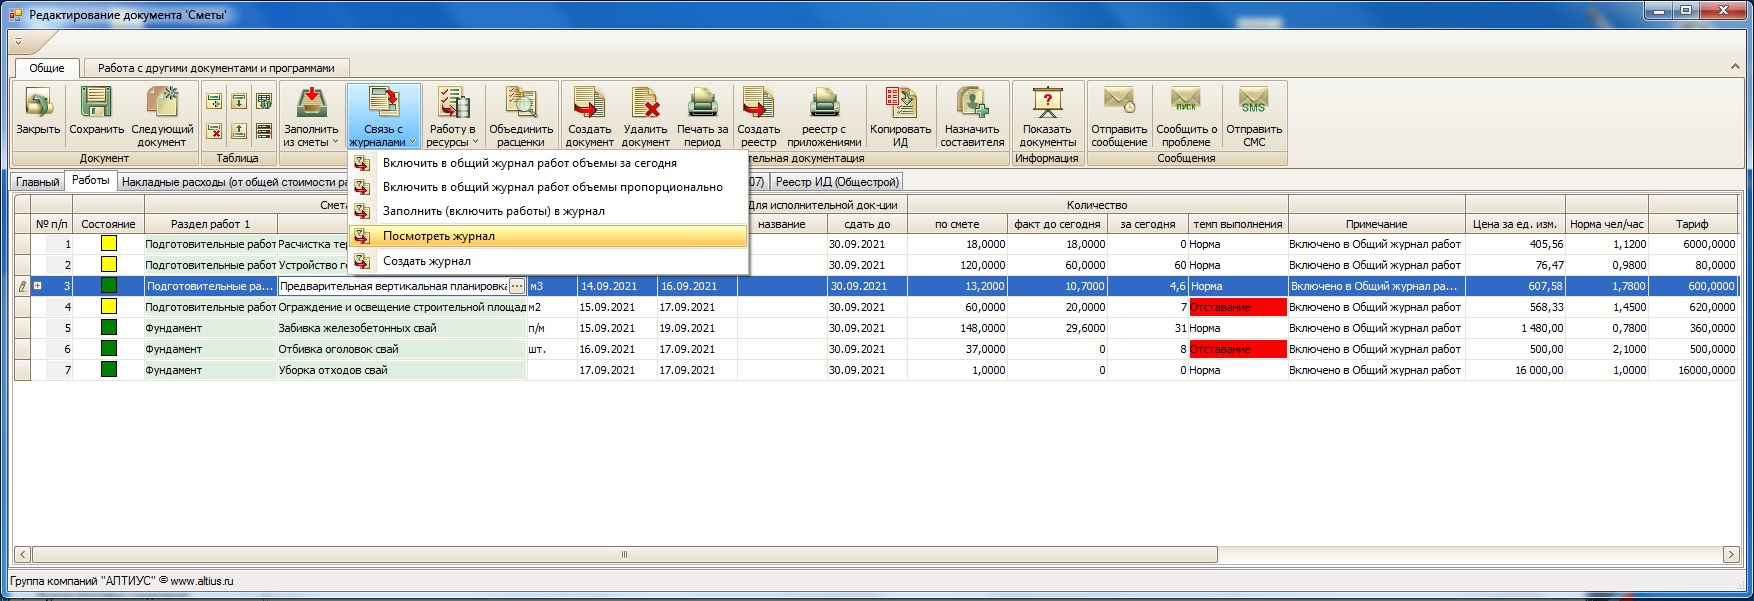Collapse the ribbon using chevron at right
The image size is (1754, 601).
tap(1735, 67)
